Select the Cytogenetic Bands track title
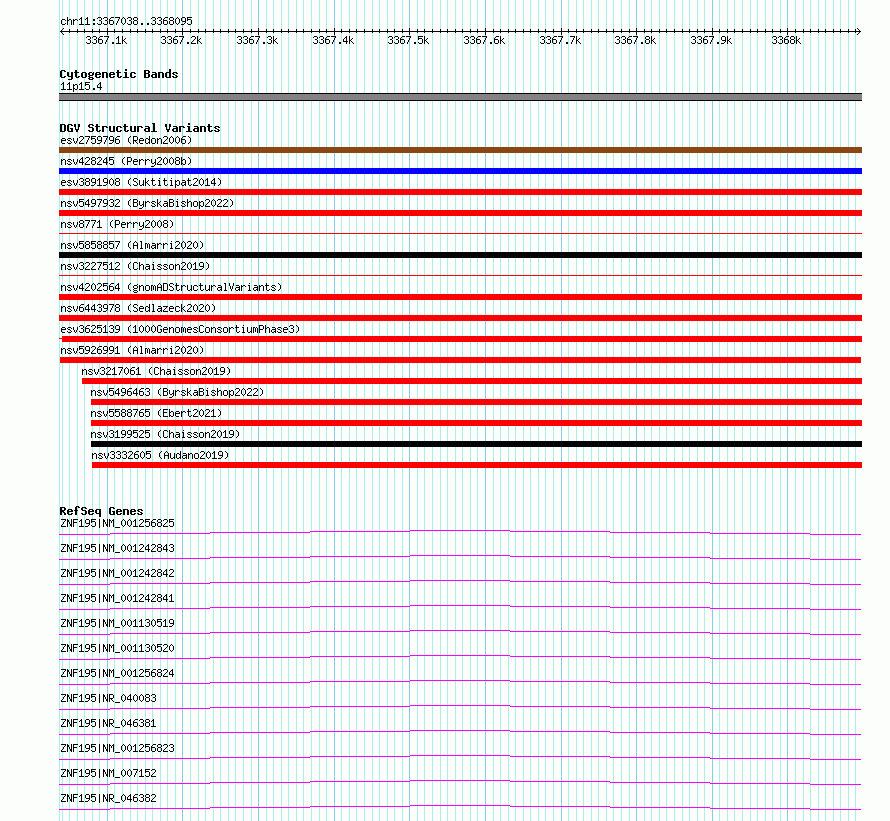Screen dimensions: 890x821 click(x=119, y=74)
